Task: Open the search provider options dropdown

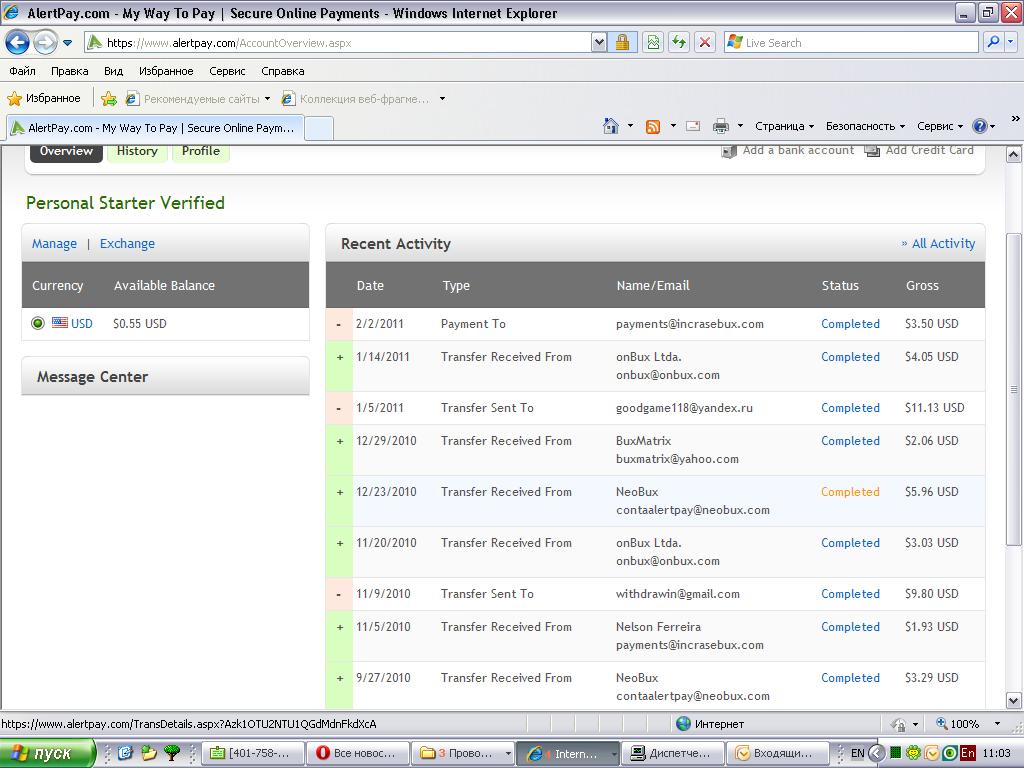Action: tap(1010, 42)
